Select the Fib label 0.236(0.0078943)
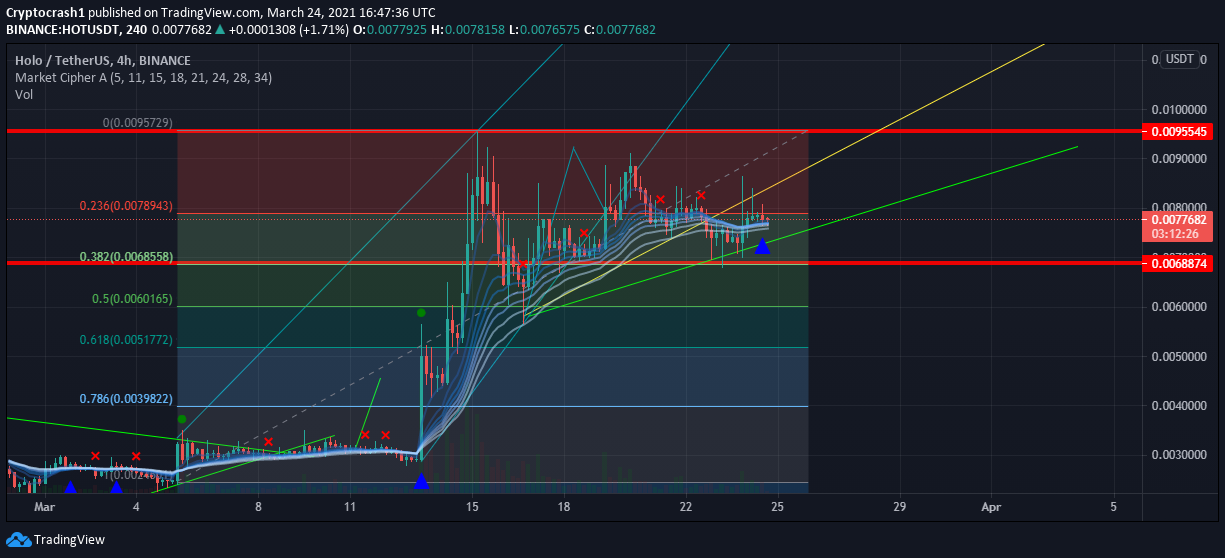1225x558 pixels. [x=126, y=206]
